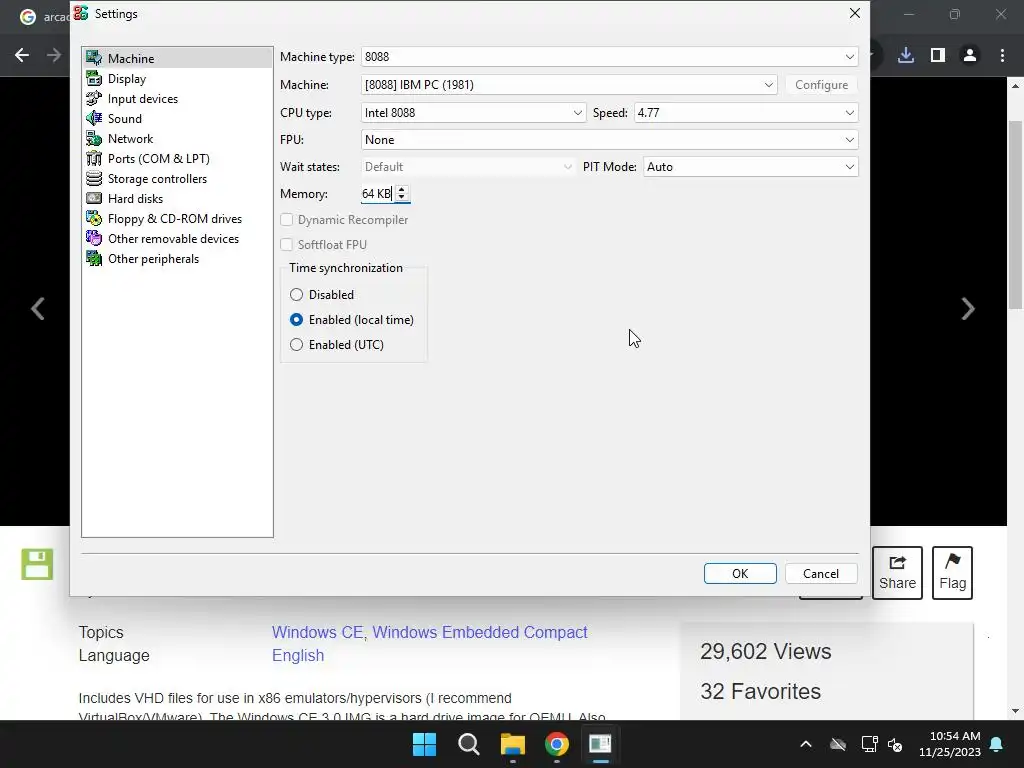This screenshot has height=768, width=1024.
Task: Click the Configure button
Action: click(822, 84)
